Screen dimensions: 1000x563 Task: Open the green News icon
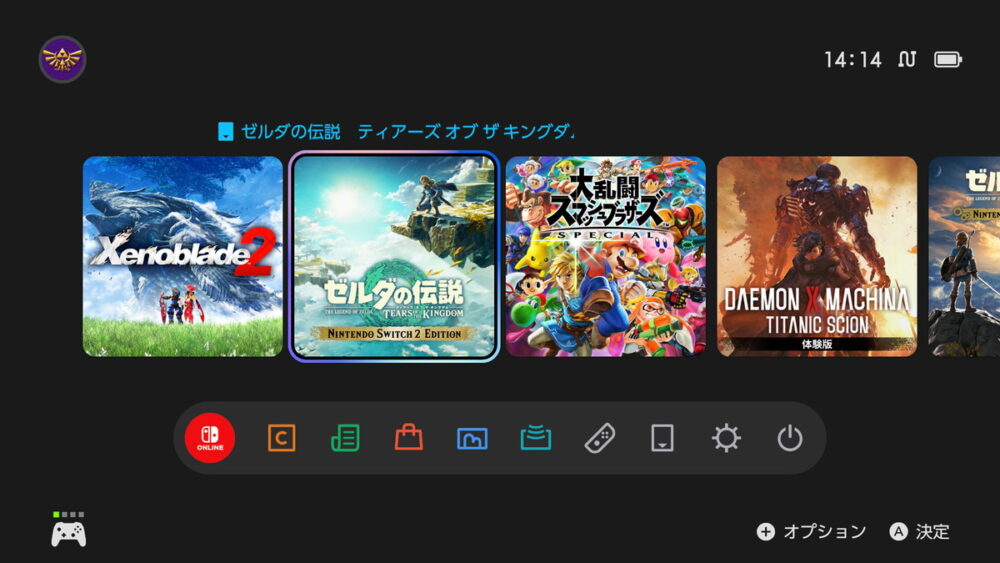[345, 438]
